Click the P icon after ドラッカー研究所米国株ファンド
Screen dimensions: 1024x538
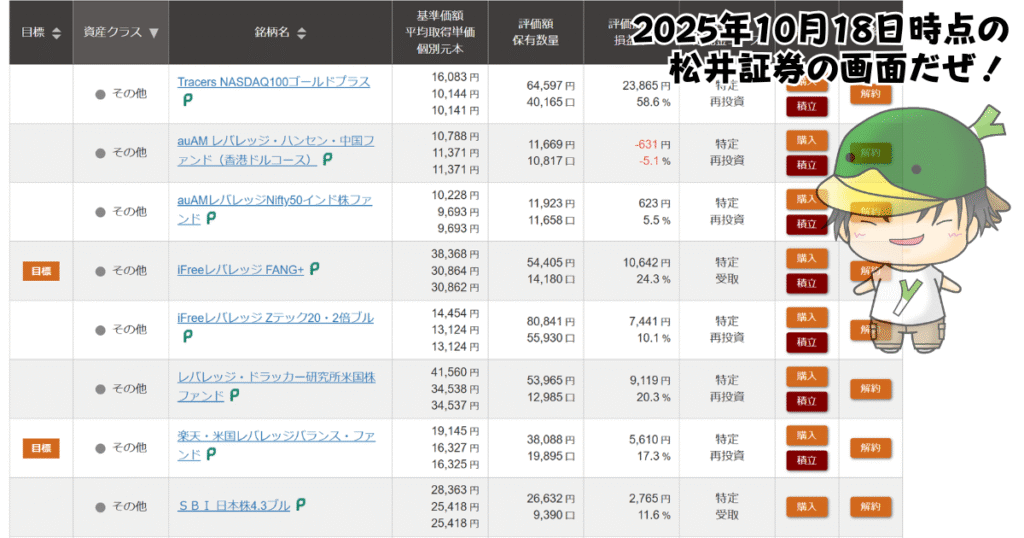(235, 395)
